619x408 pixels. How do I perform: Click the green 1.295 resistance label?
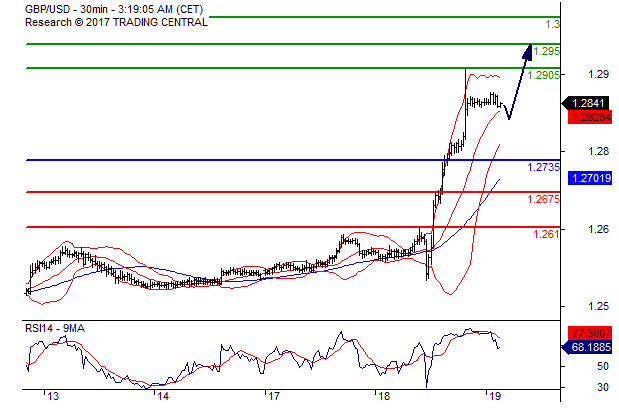[x=546, y=51]
